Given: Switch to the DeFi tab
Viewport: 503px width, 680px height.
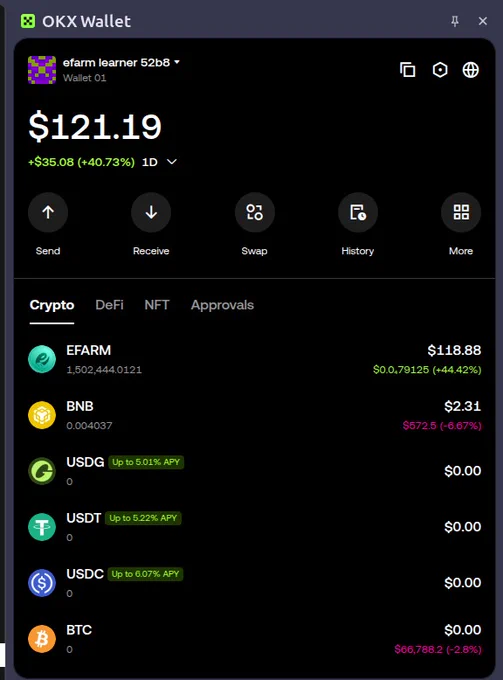Looking at the screenshot, I should (109, 305).
